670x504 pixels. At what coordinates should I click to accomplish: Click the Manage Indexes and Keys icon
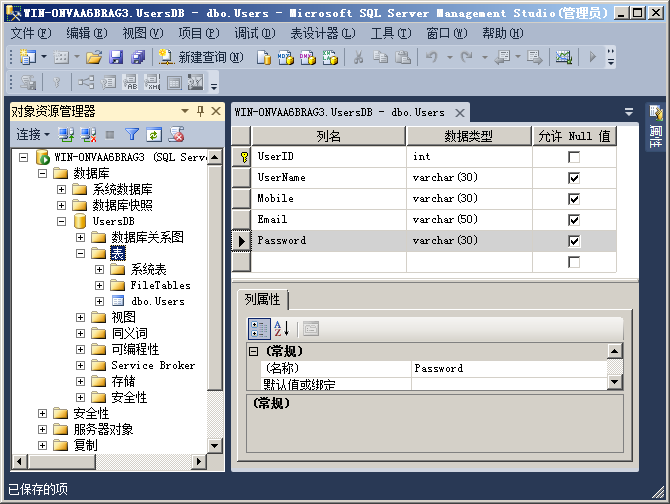click(x=108, y=82)
